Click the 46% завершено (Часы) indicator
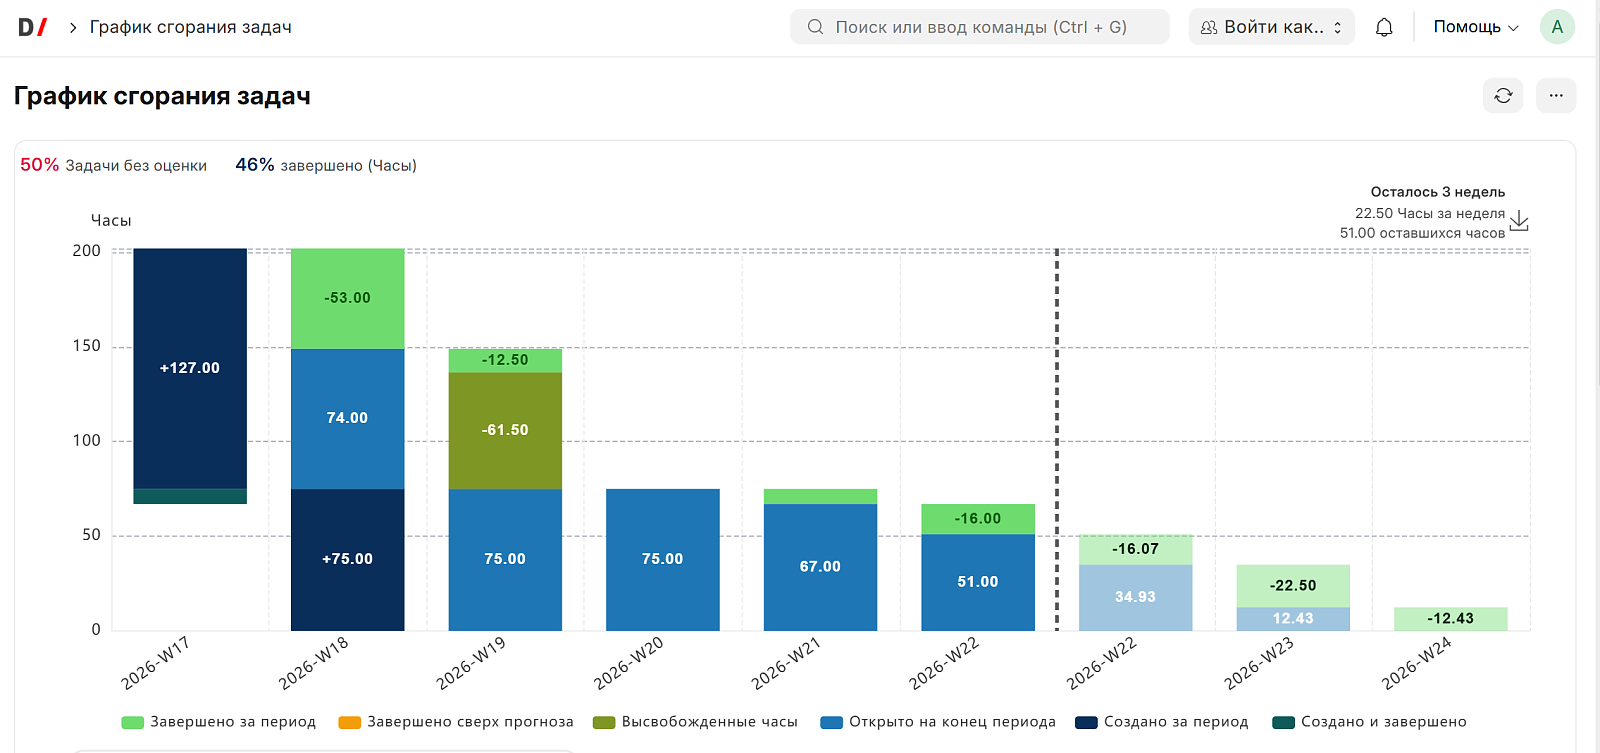This screenshot has width=1600, height=753. click(x=326, y=165)
